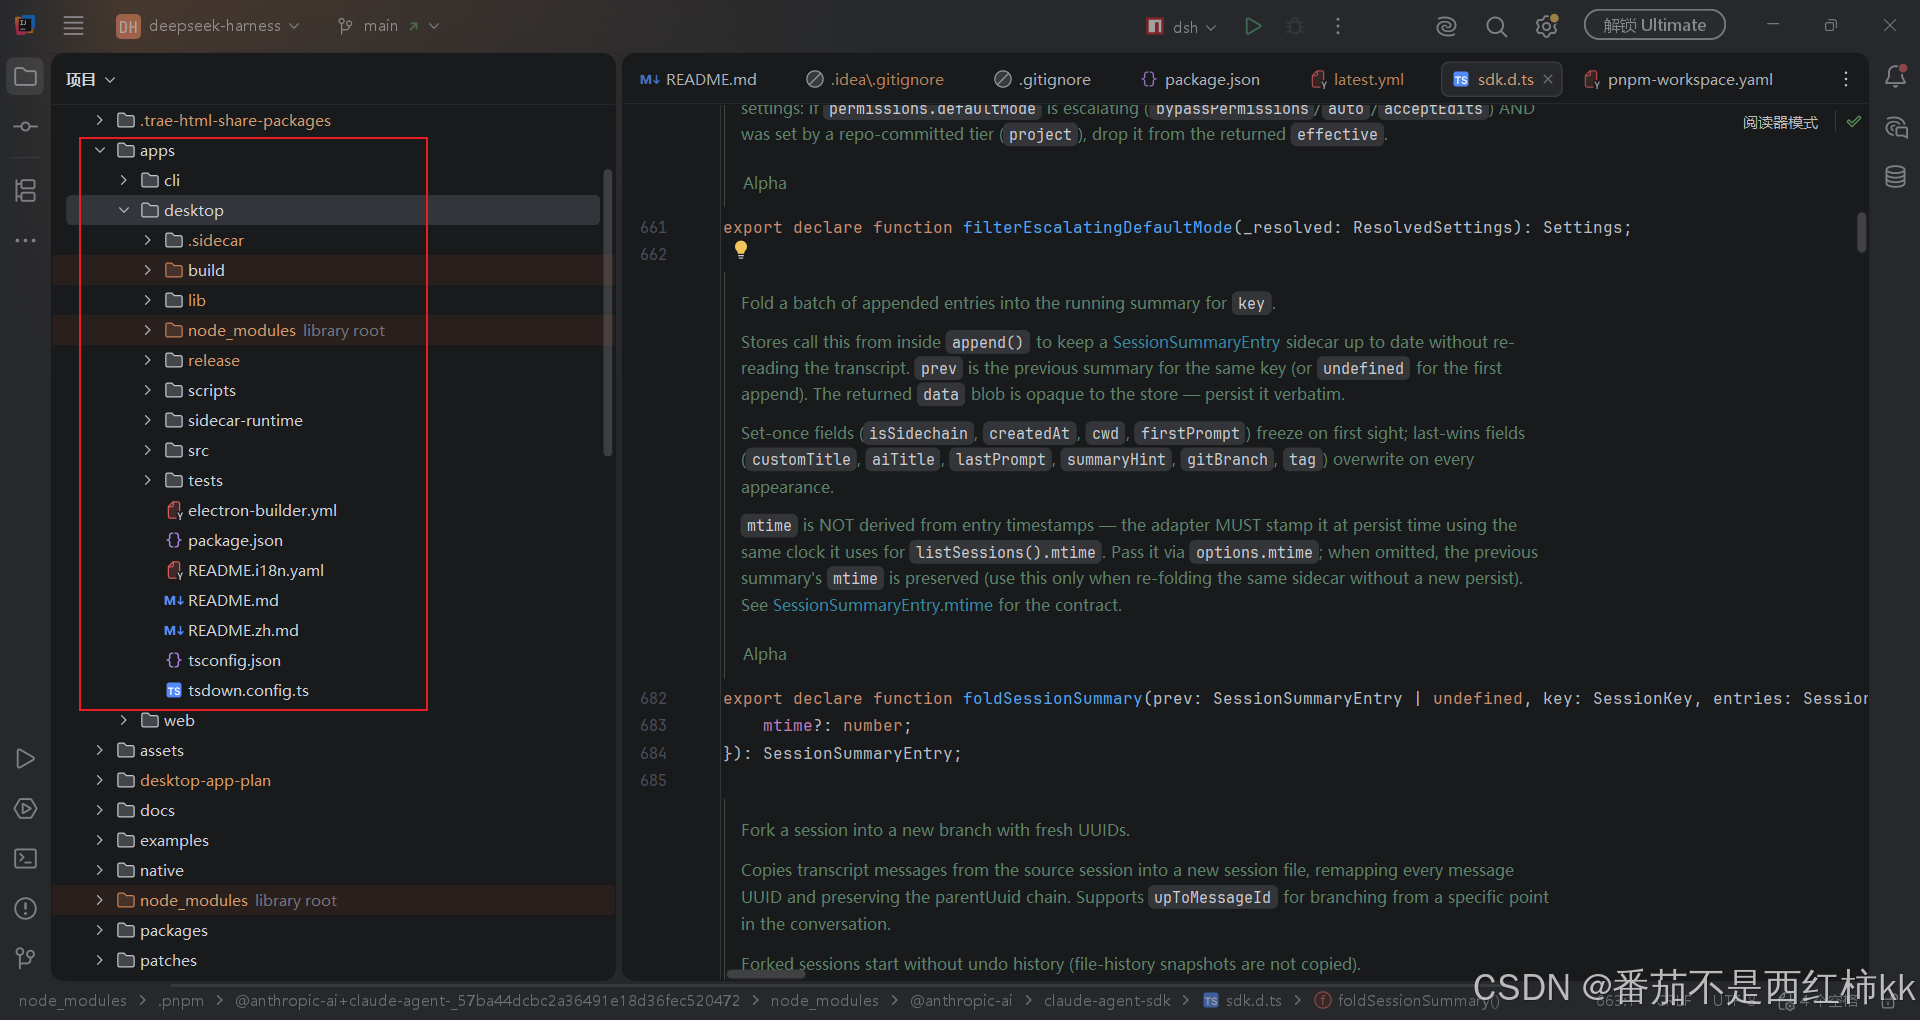Image resolution: width=1920 pixels, height=1020 pixels.
Task: Close the sdk.d.ts tab
Action: point(1548,79)
